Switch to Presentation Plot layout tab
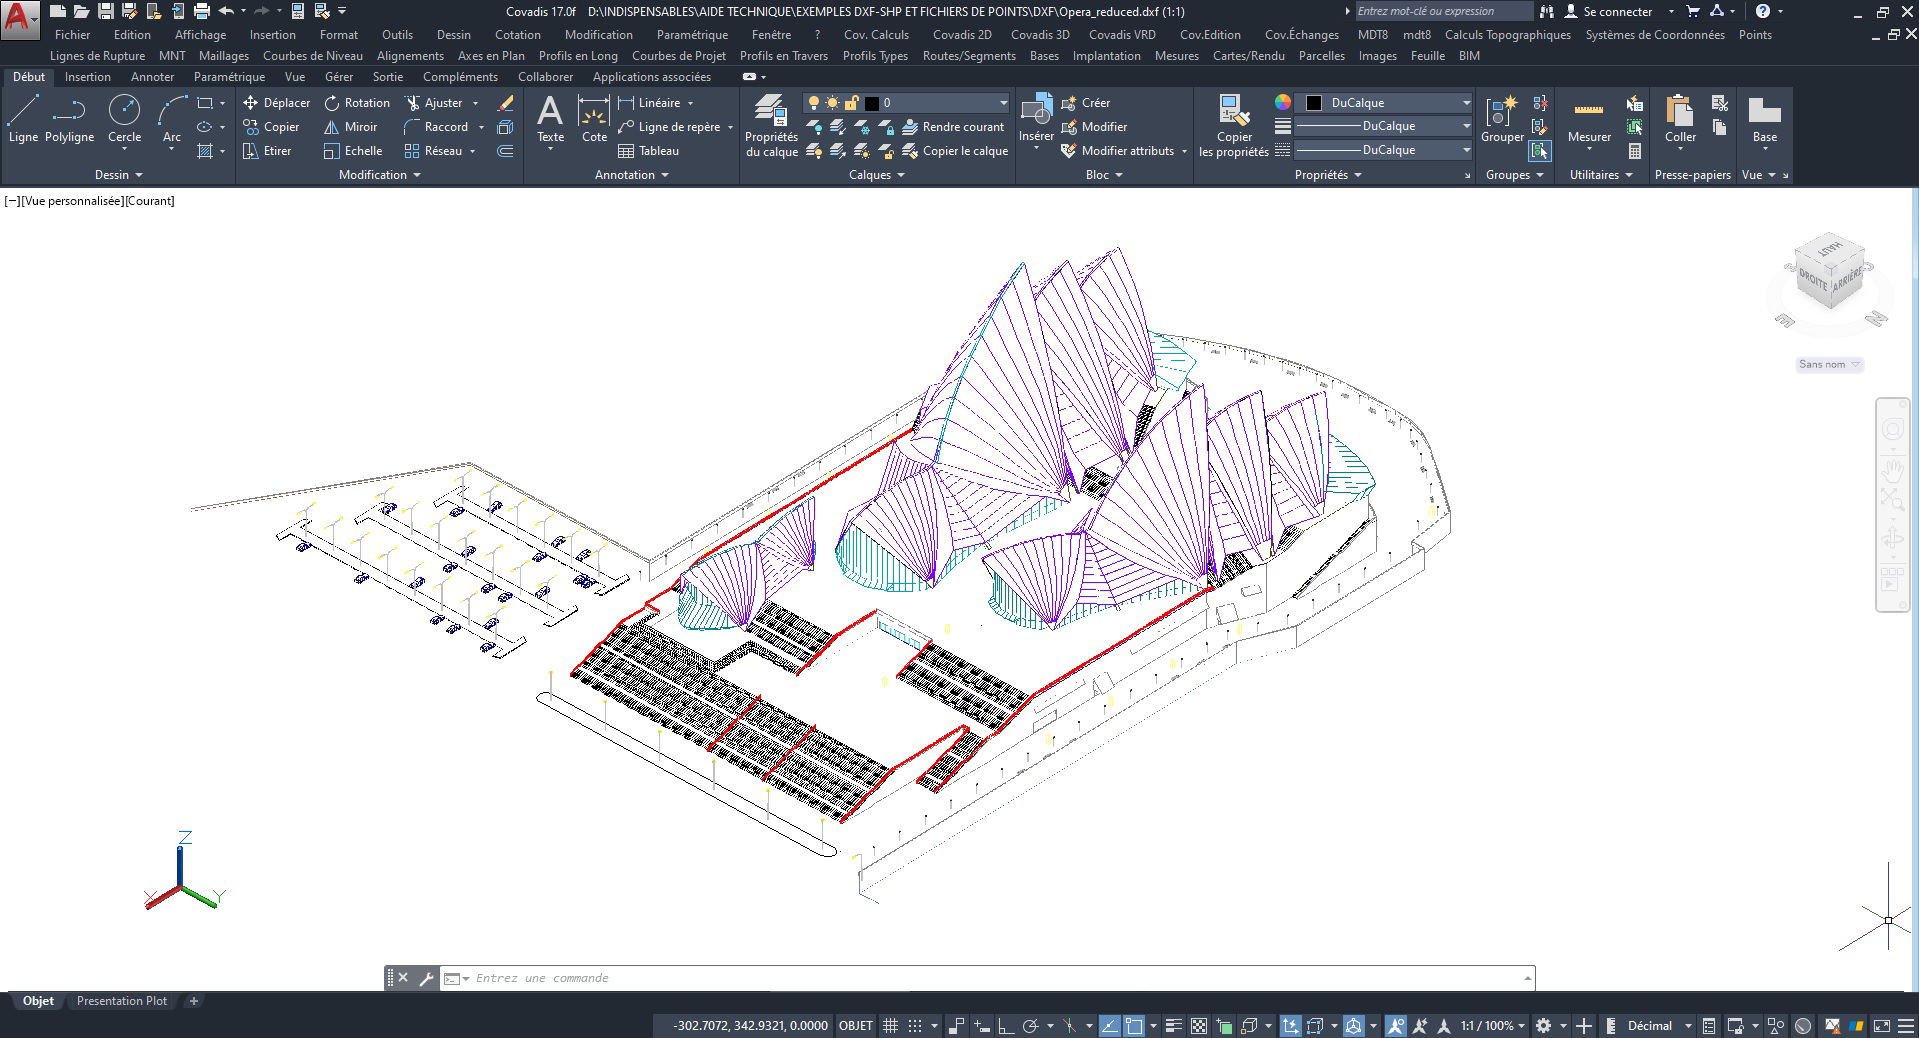 (122, 1001)
